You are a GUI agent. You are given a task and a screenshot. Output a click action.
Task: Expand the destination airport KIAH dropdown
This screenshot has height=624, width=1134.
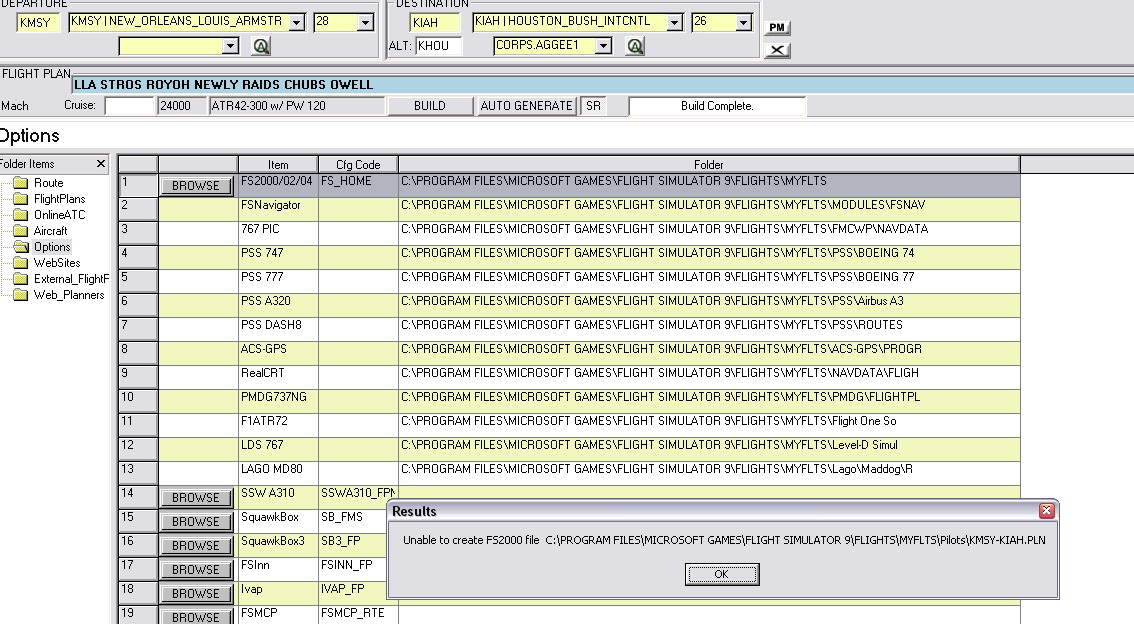(674, 22)
